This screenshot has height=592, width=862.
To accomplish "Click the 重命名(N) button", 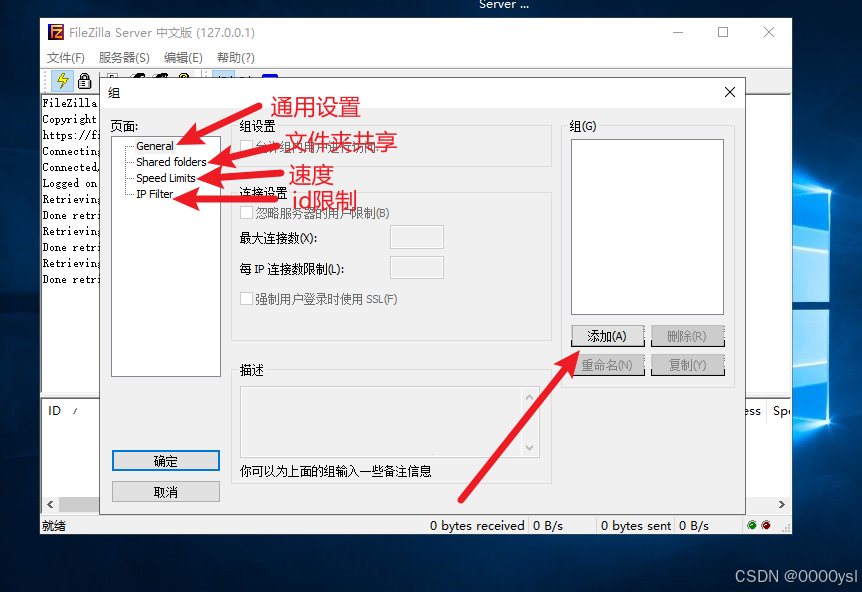I will click(607, 365).
